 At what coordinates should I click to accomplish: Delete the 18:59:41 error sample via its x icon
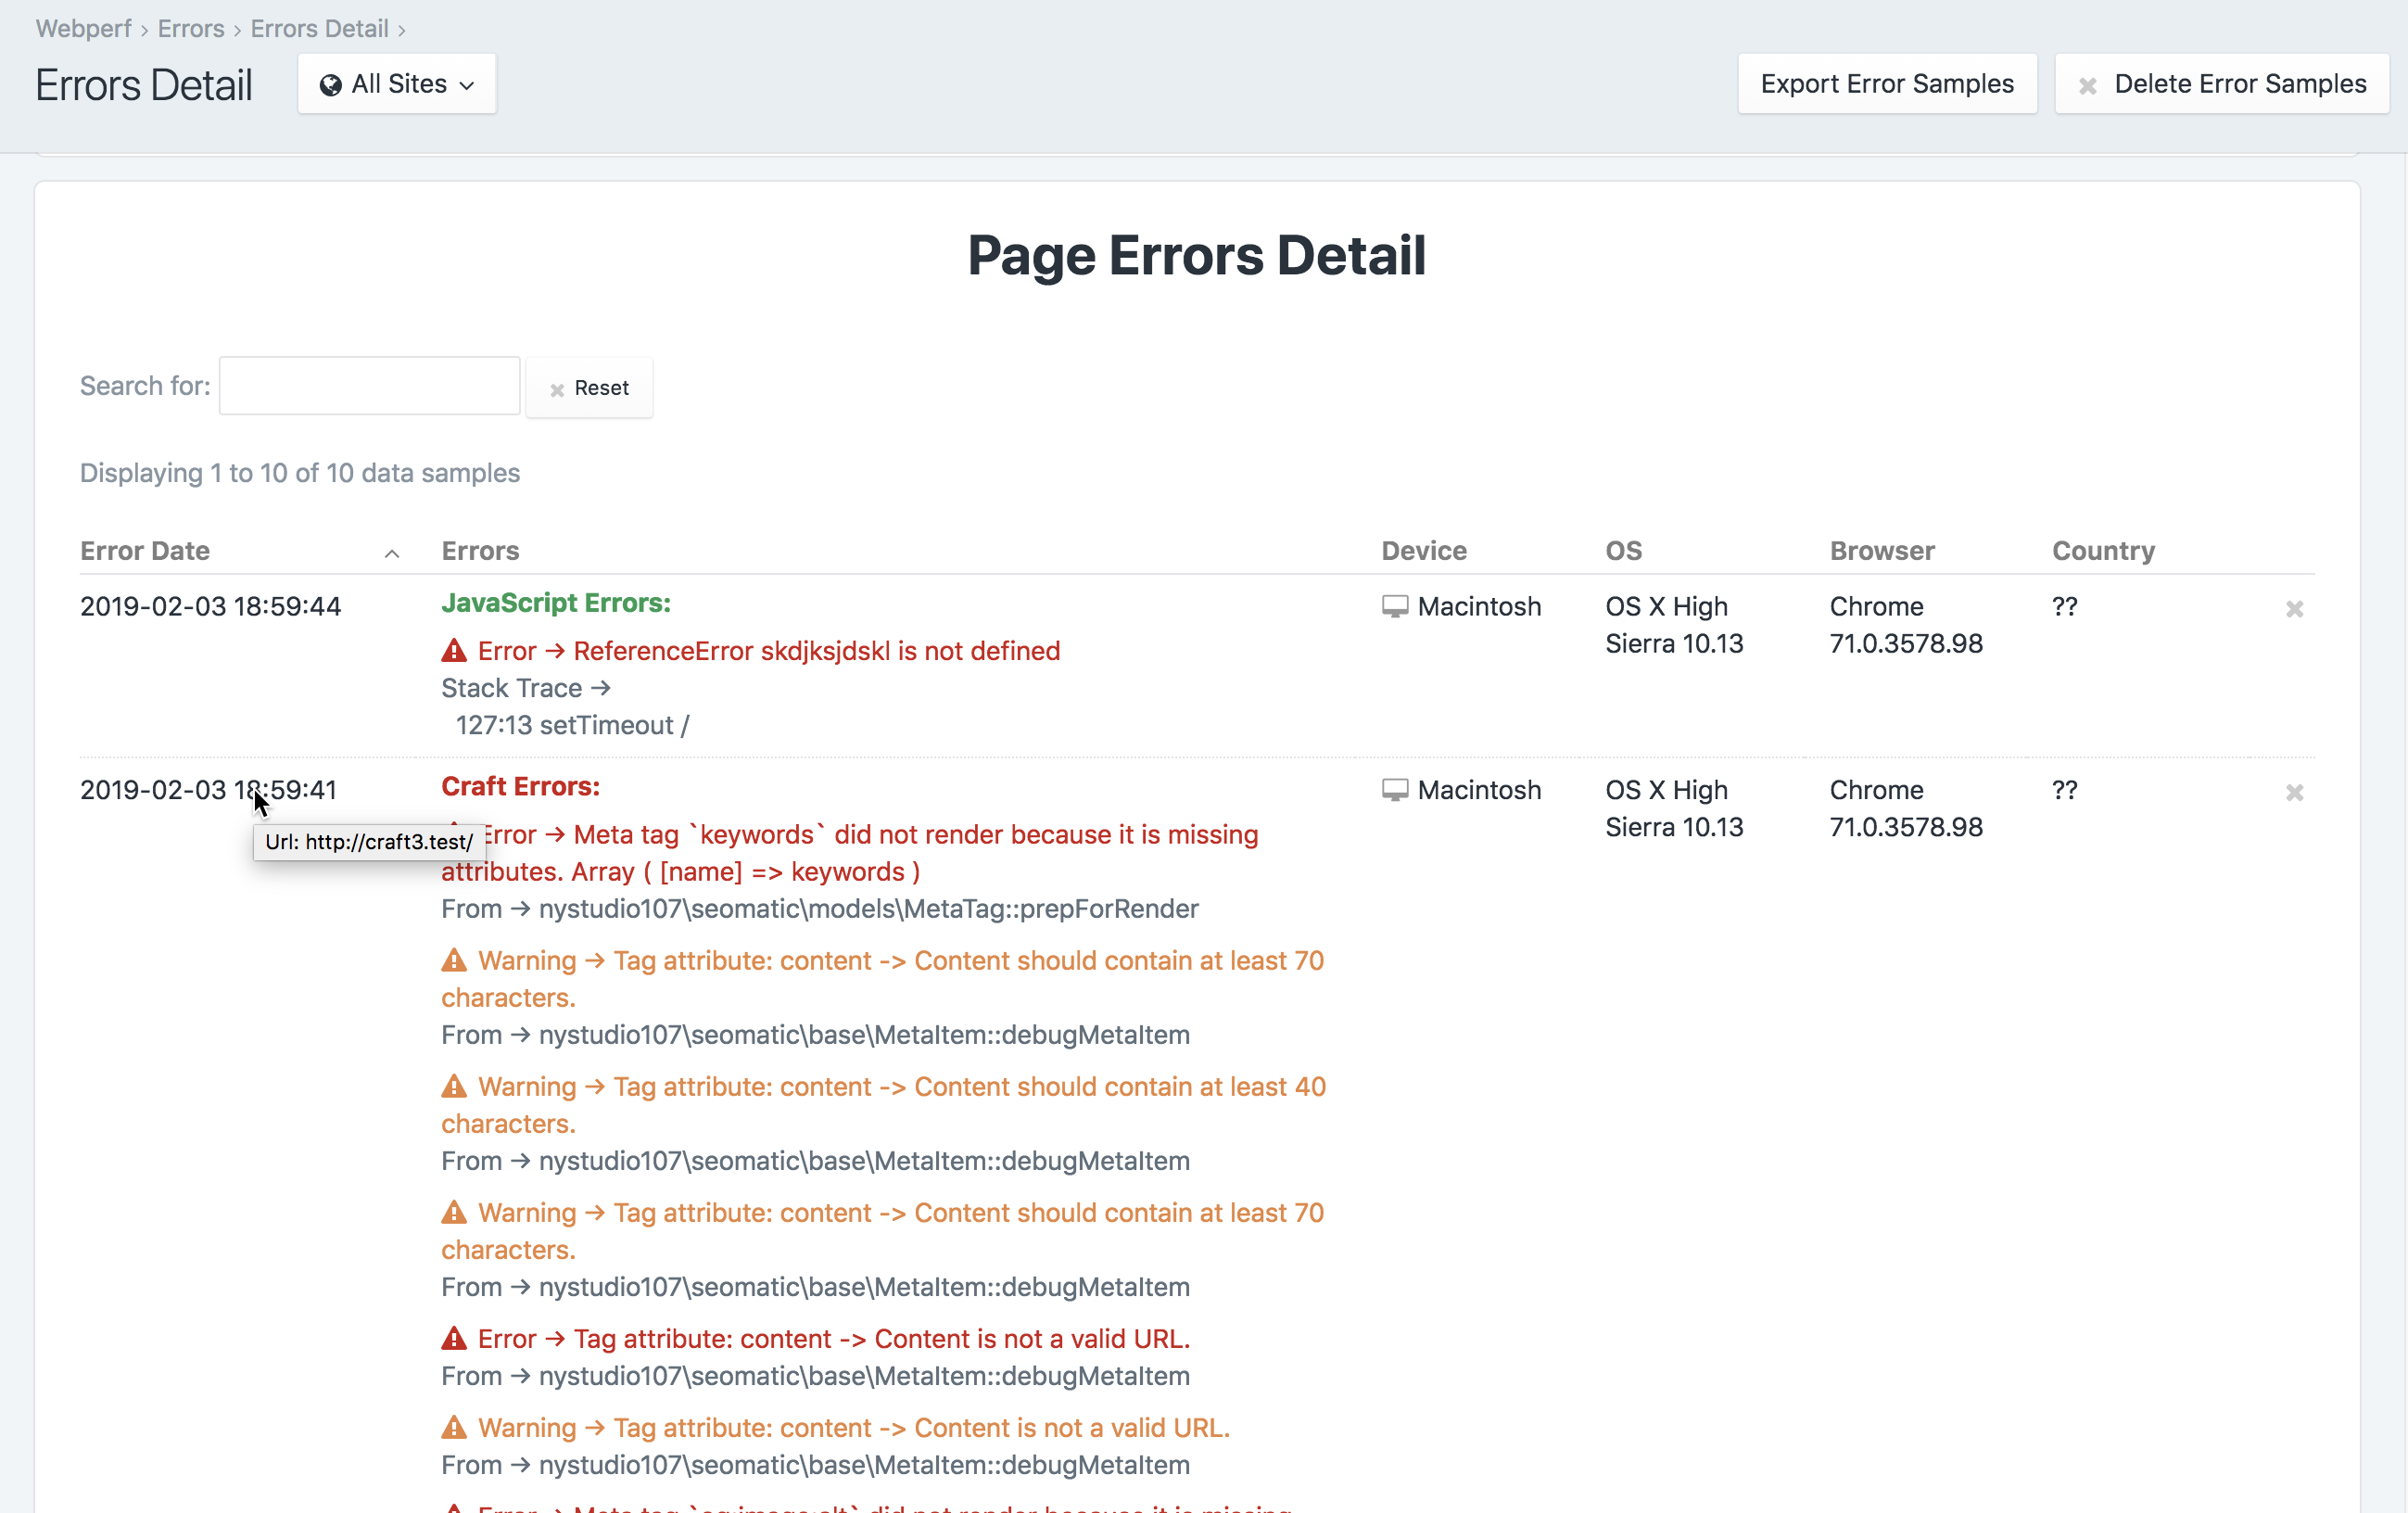pos(2294,793)
